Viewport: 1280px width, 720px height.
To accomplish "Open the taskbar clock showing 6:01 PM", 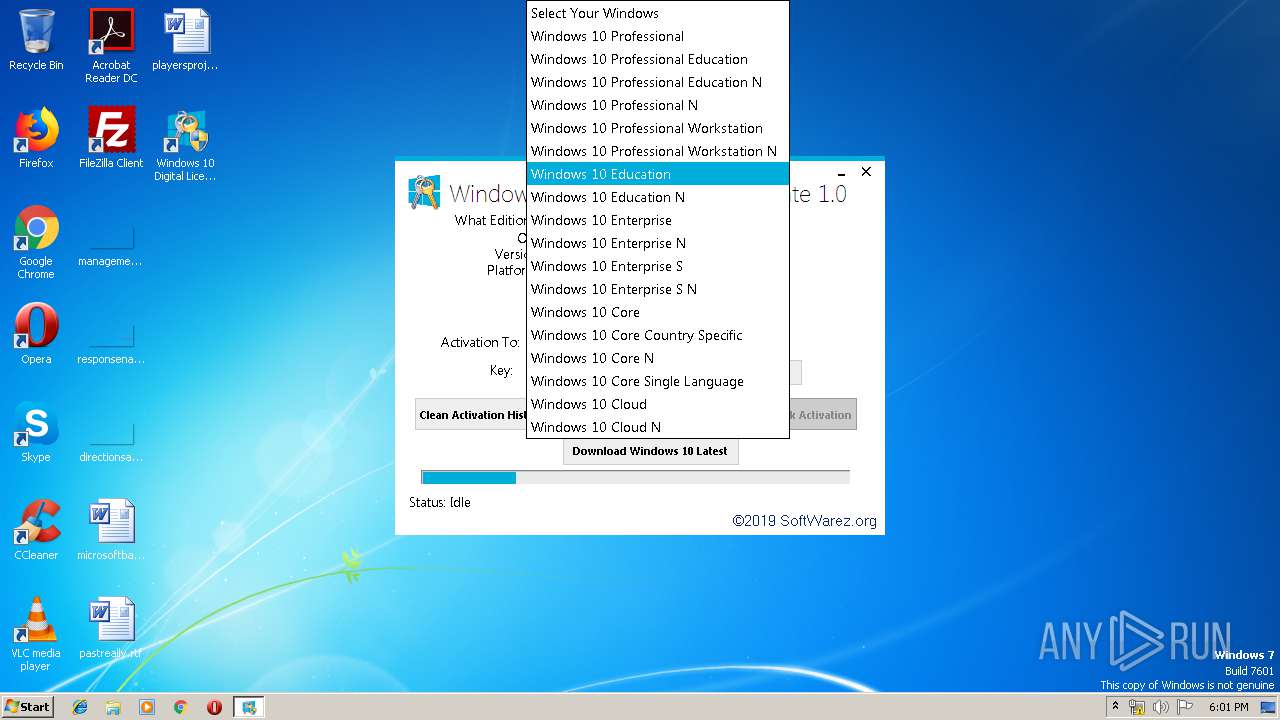I will coord(1229,707).
